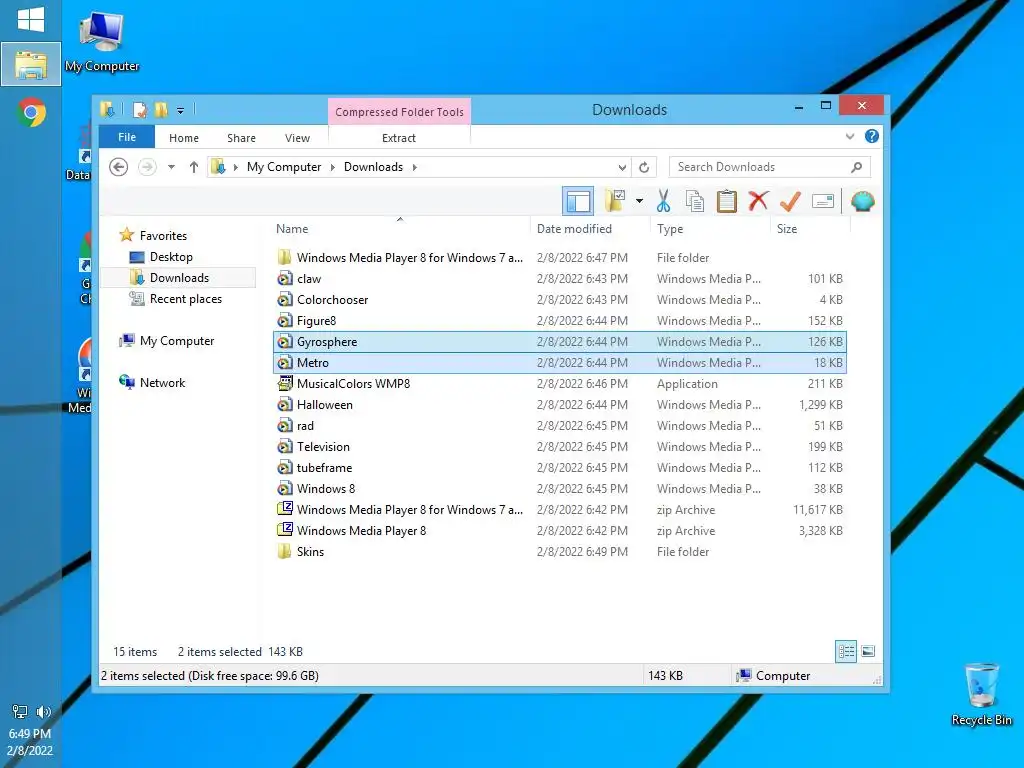The width and height of the screenshot is (1024, 768).
Task: Click the Properties icon in quick access toolbar
Action: [140, 110]
